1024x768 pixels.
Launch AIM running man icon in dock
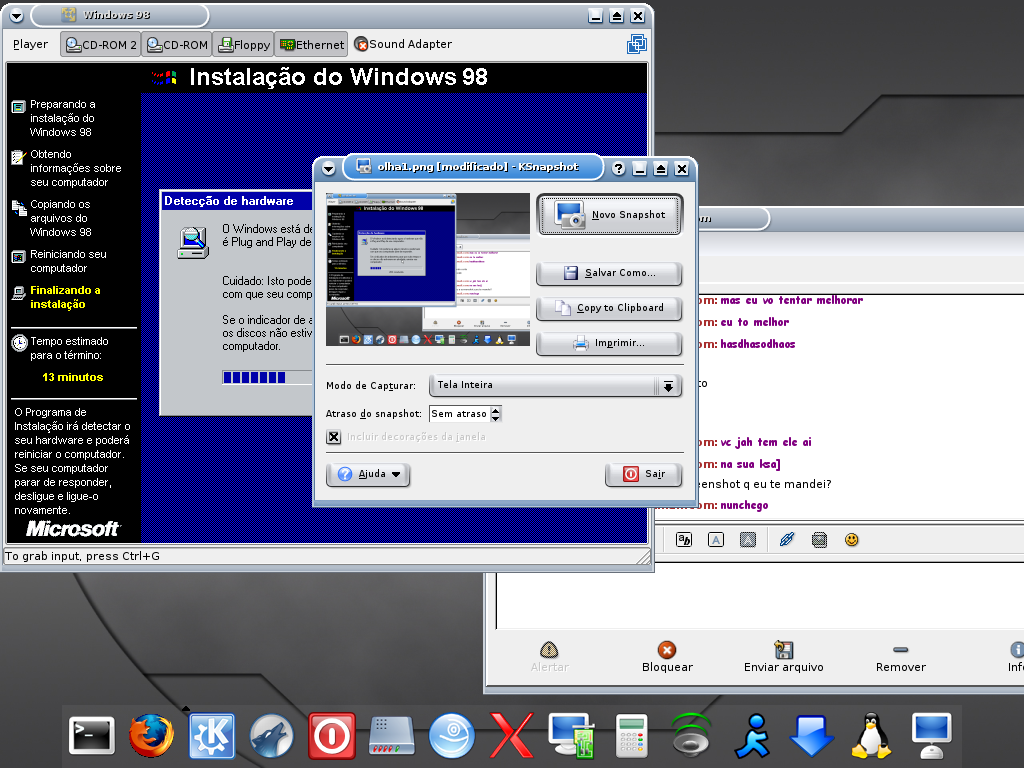coord(752,735)
